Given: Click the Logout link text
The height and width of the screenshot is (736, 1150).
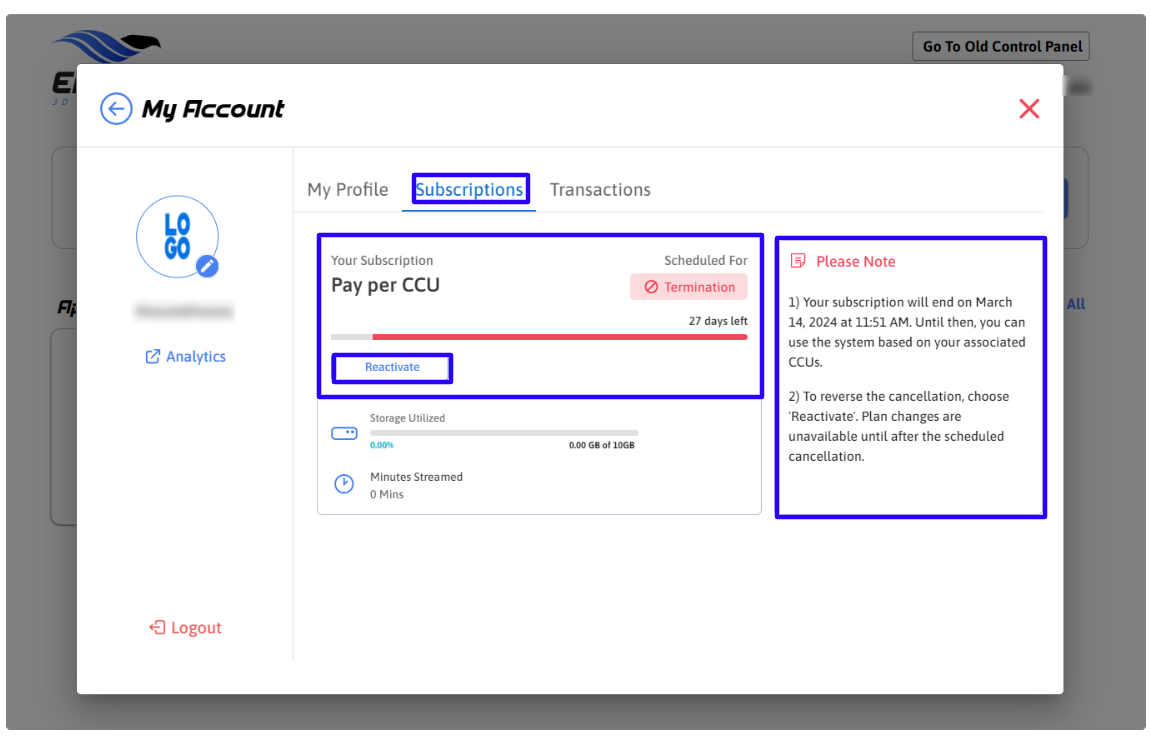Looking at the screenshot, I should pos(196,628).
